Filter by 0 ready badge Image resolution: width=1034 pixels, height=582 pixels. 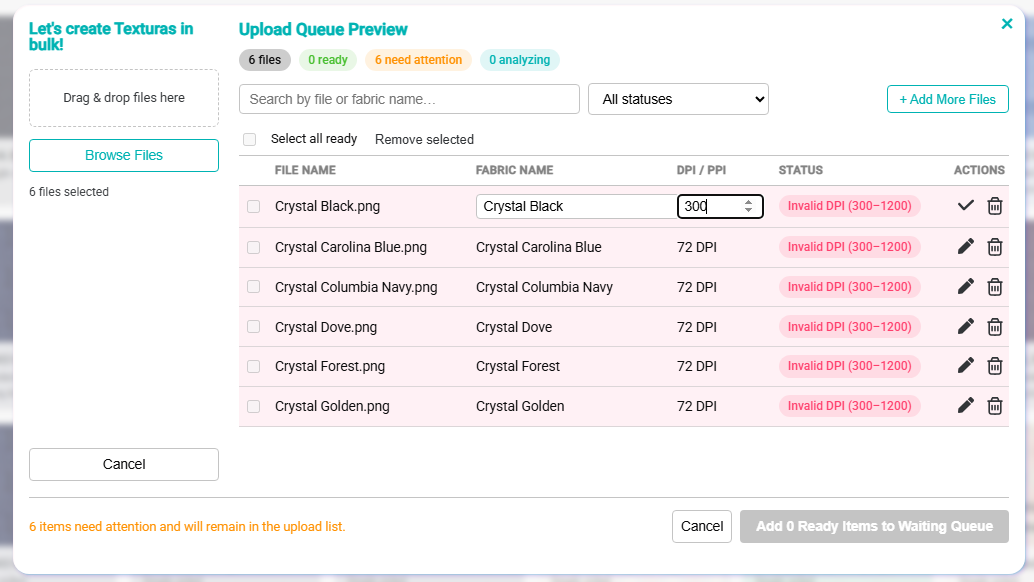[x=328, y=60]
